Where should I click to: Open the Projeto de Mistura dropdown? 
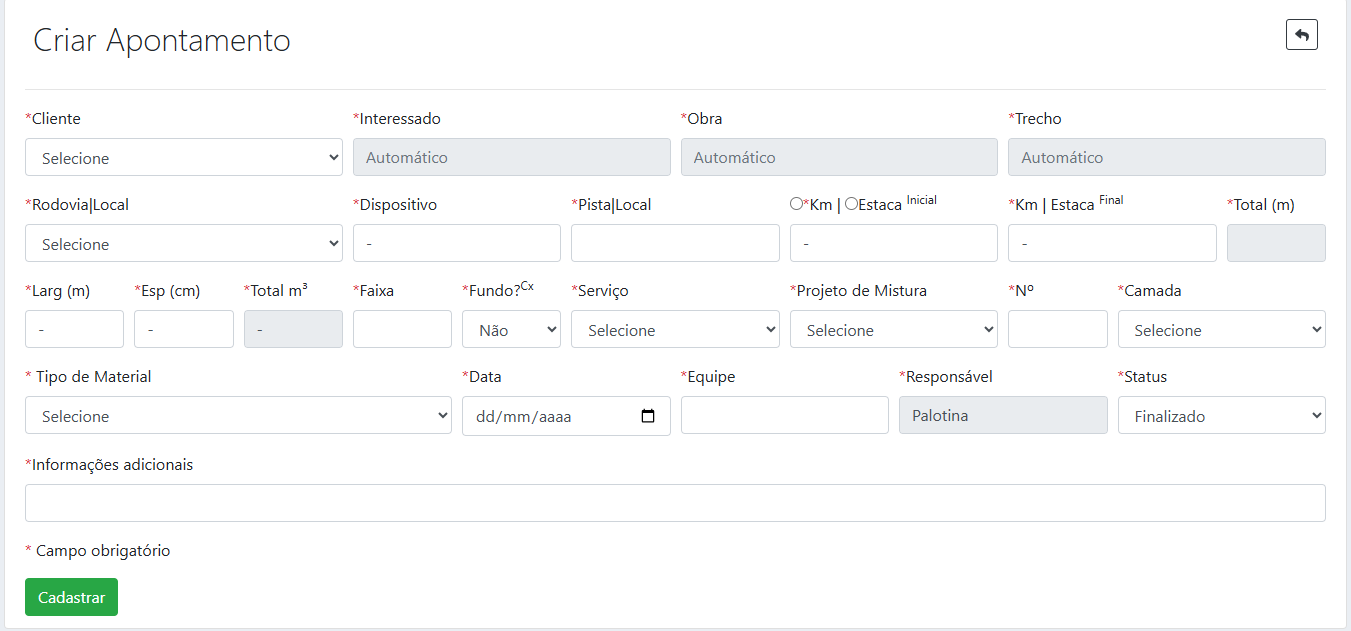(x=893, y=329)
